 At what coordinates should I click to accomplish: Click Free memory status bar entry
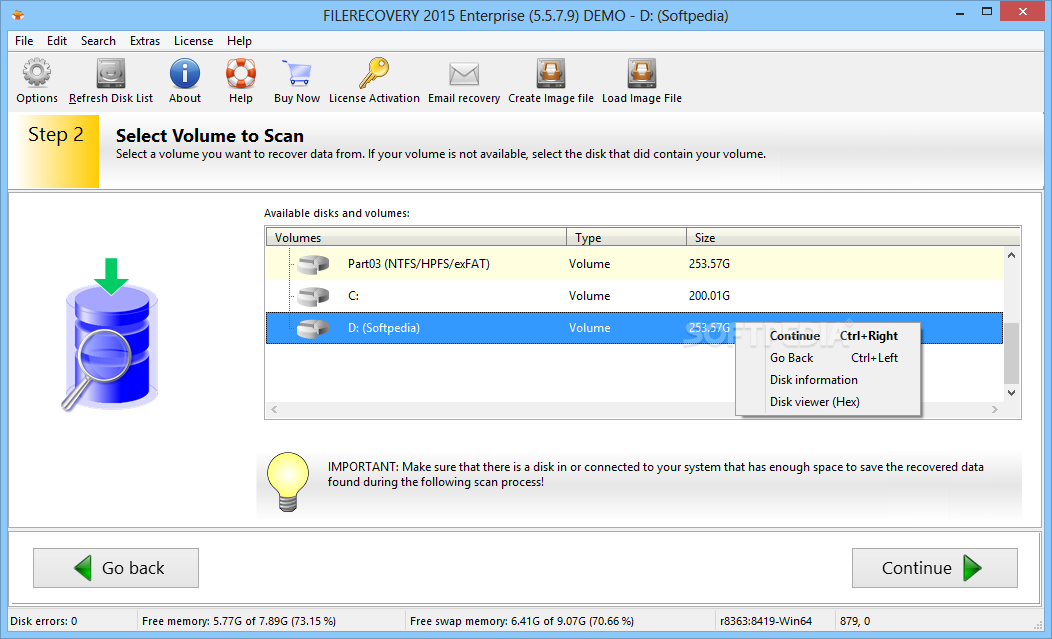239,622
